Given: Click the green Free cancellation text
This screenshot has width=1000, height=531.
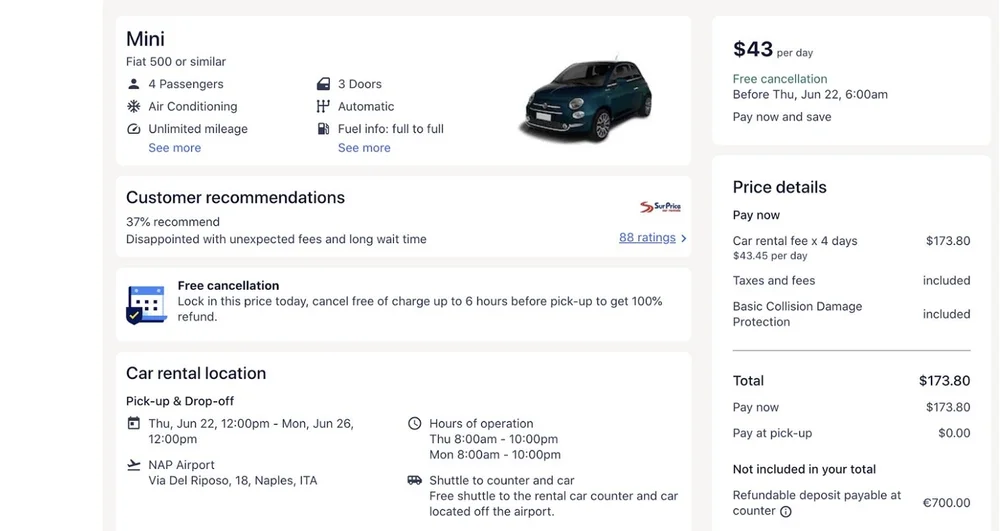Looking at the screenshot, I should (780, 79).
